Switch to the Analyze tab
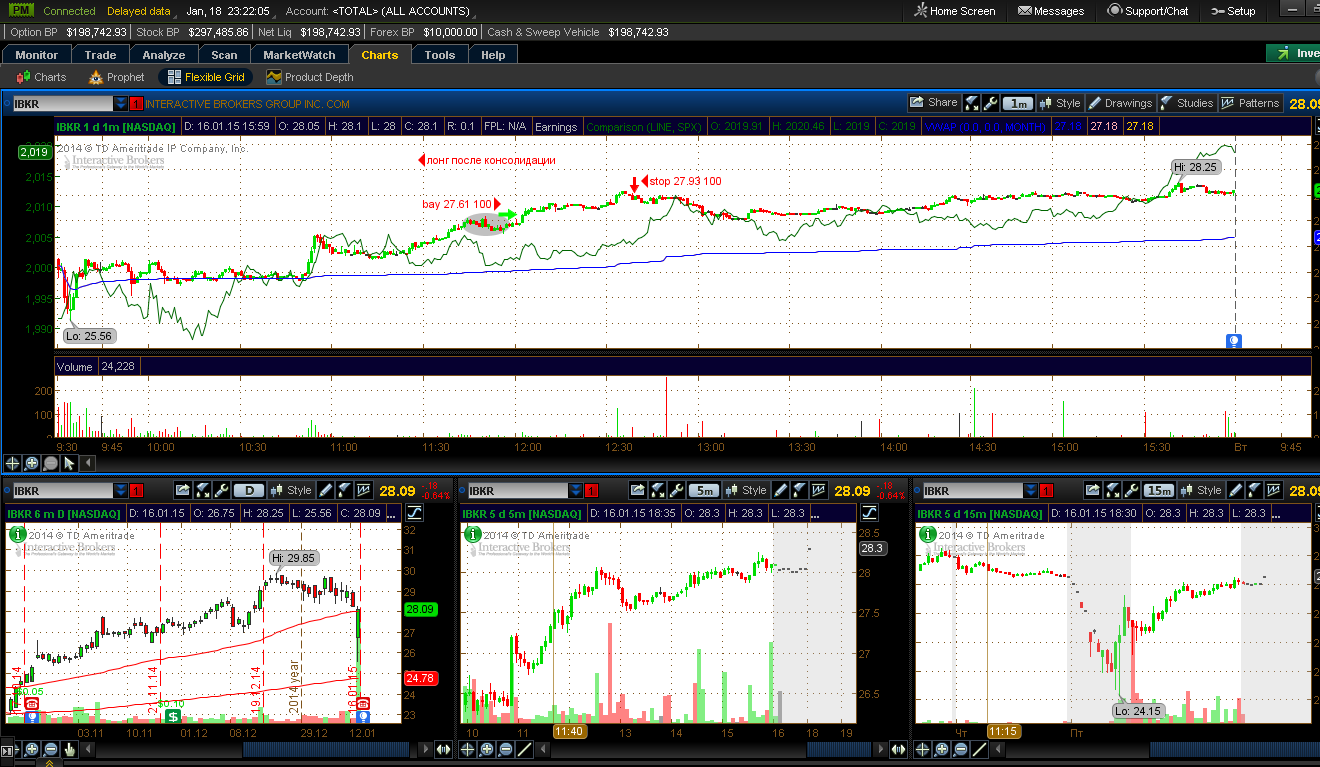This screenshot has height=767, width=1320. 164,55
